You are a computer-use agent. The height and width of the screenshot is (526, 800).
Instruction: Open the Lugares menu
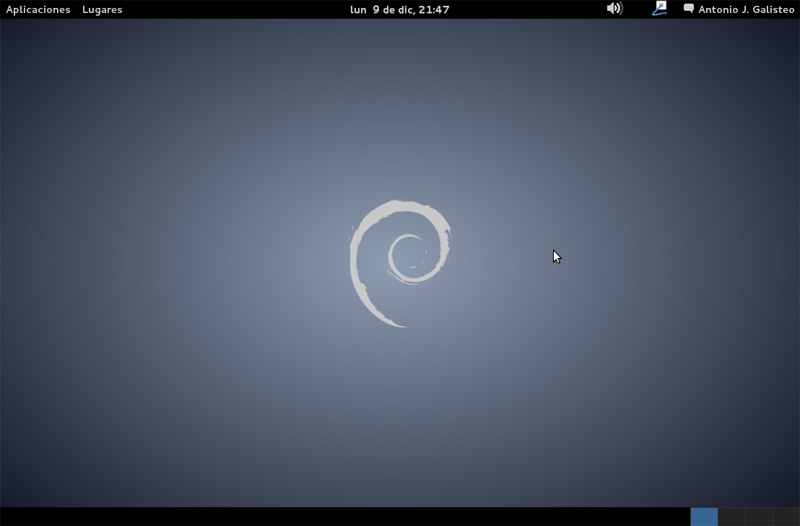pos(102,10)
